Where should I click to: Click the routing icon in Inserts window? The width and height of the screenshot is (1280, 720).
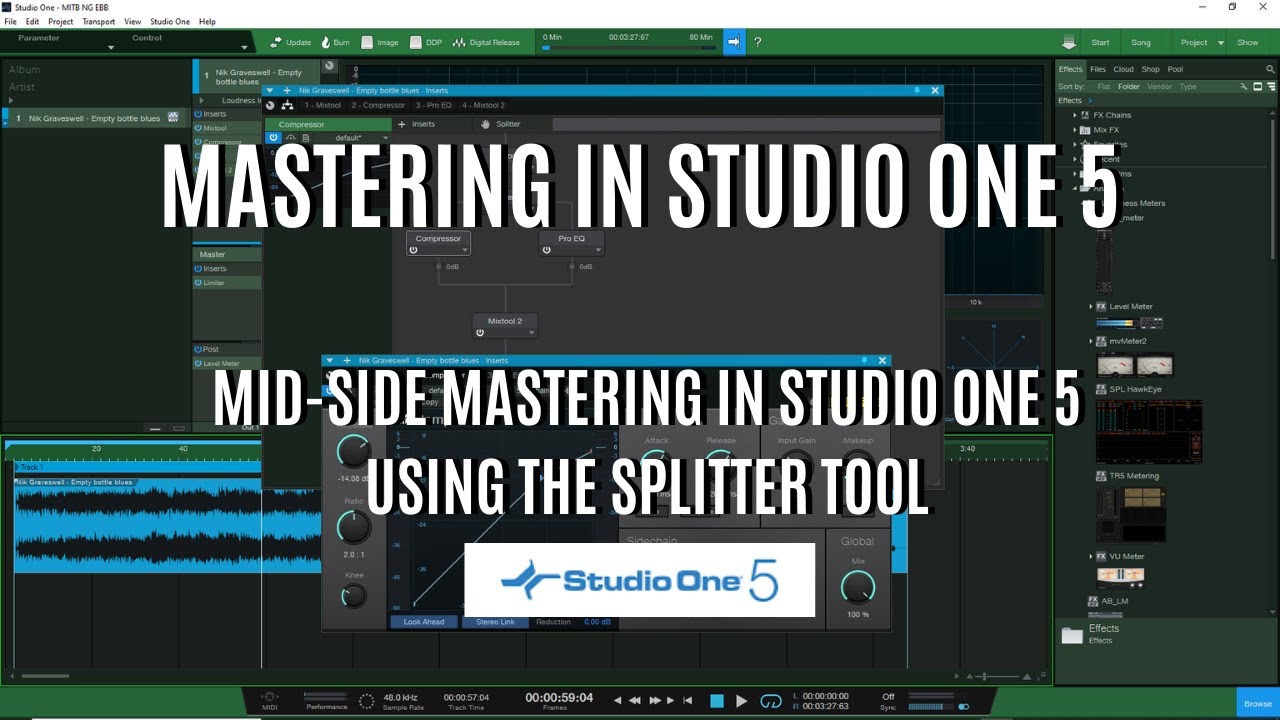click(x=288, y=105)
